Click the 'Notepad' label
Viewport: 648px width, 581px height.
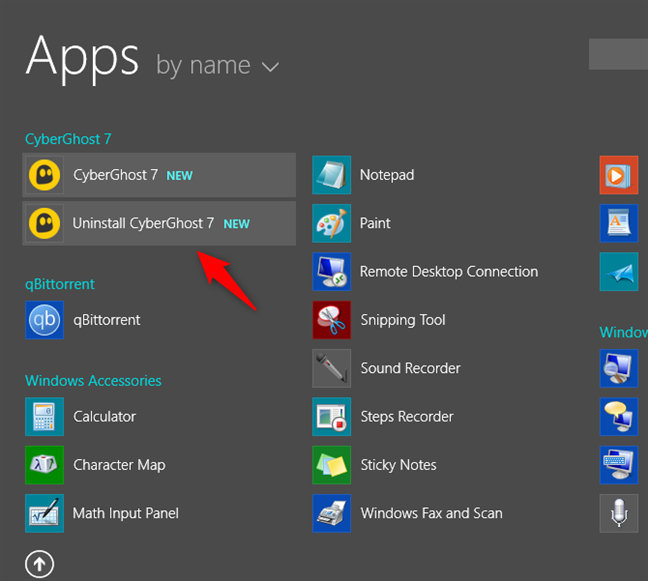pyautogui.click(x=387, y=175)
